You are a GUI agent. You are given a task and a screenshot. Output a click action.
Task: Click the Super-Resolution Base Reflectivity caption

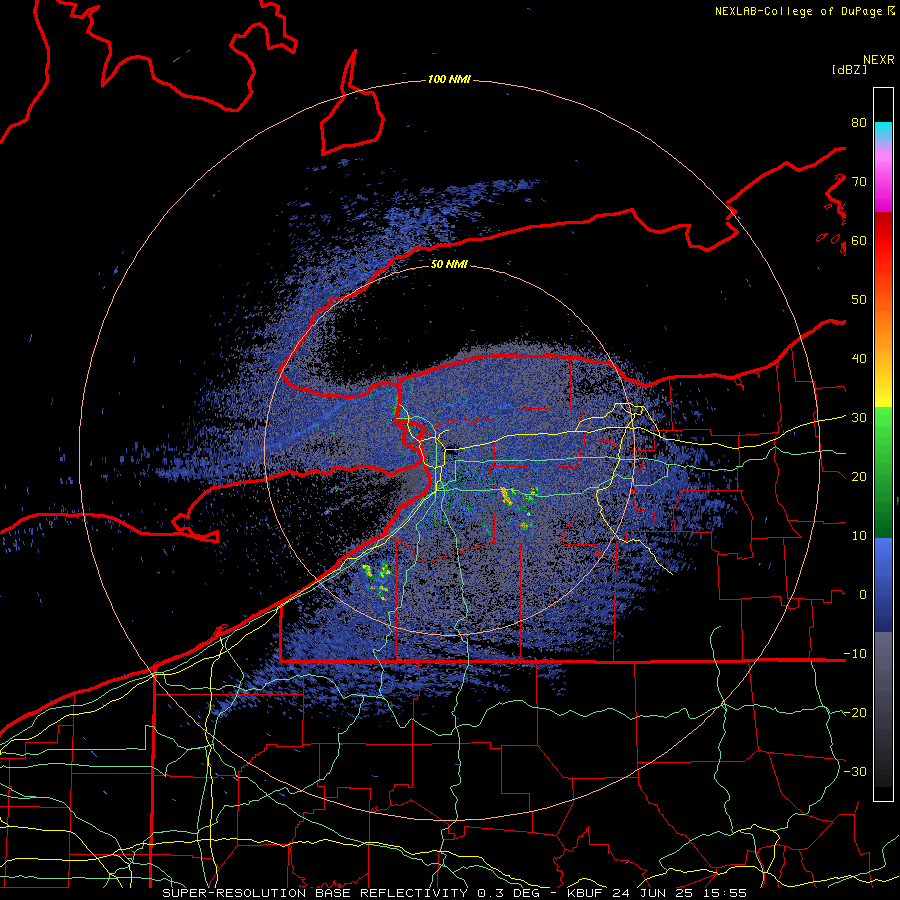[315, 893]
